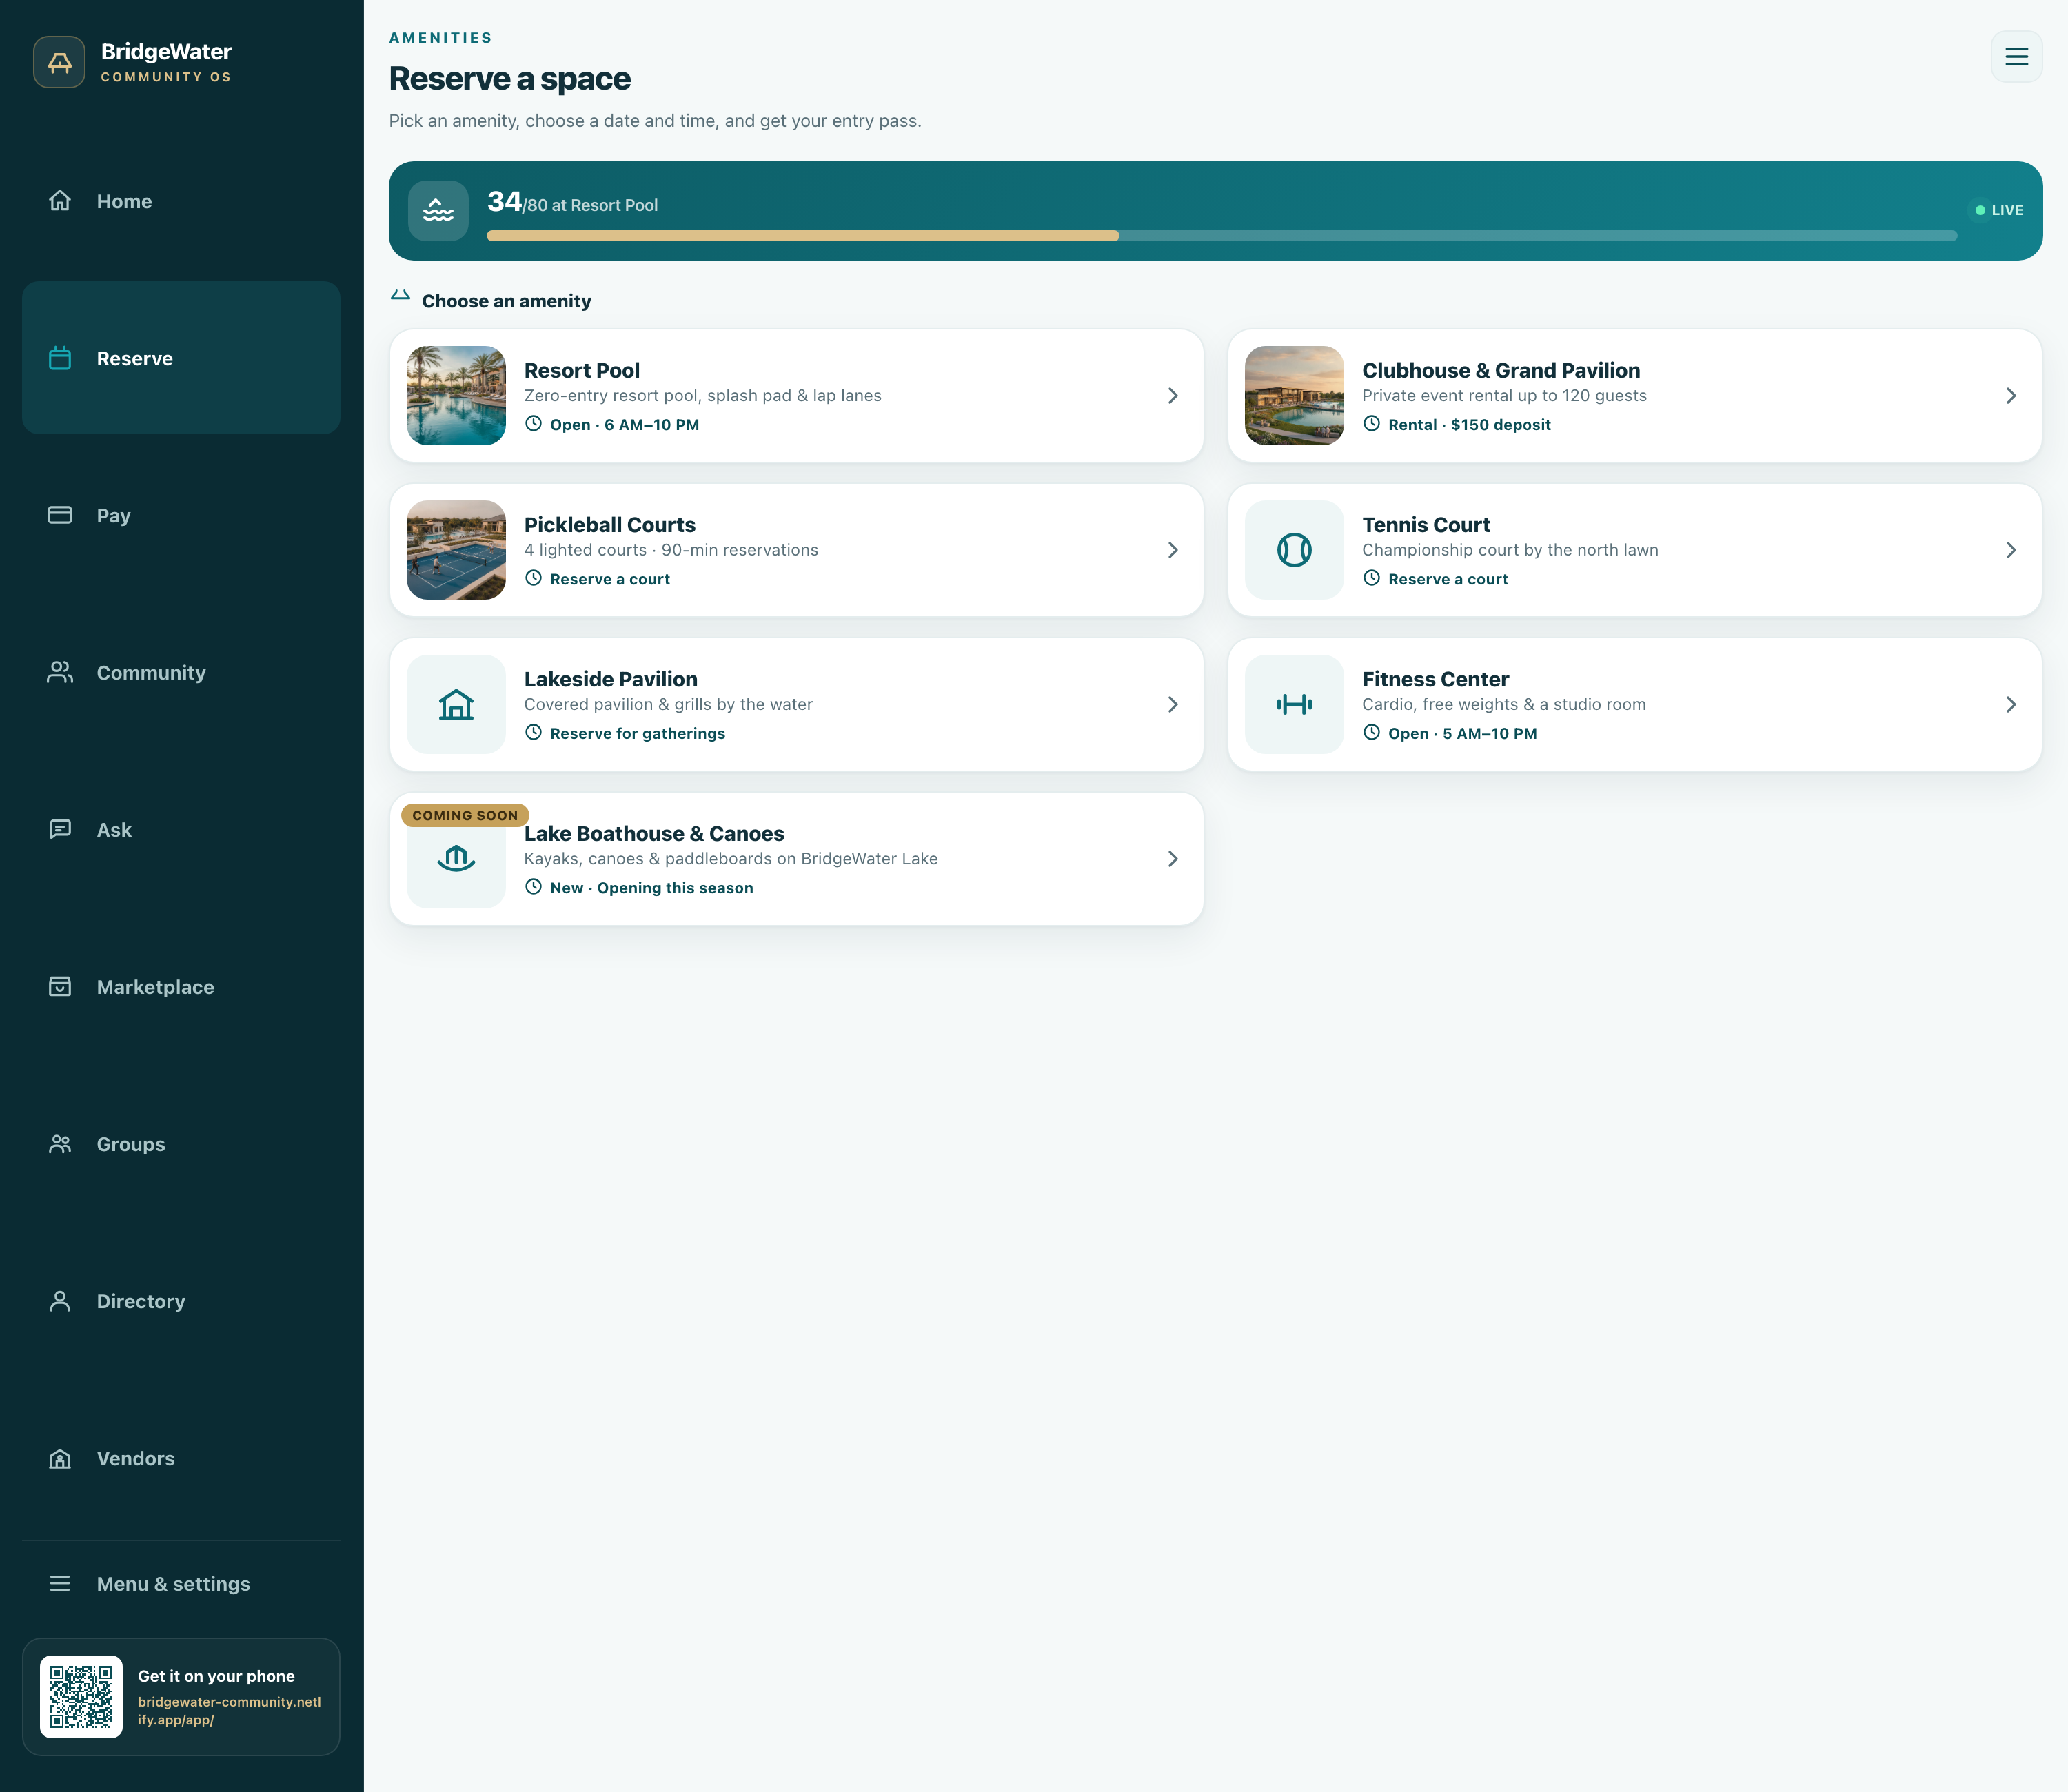
Task: Click the Menu & settings hamburger icon
Action: click(x=60, y=1583)
